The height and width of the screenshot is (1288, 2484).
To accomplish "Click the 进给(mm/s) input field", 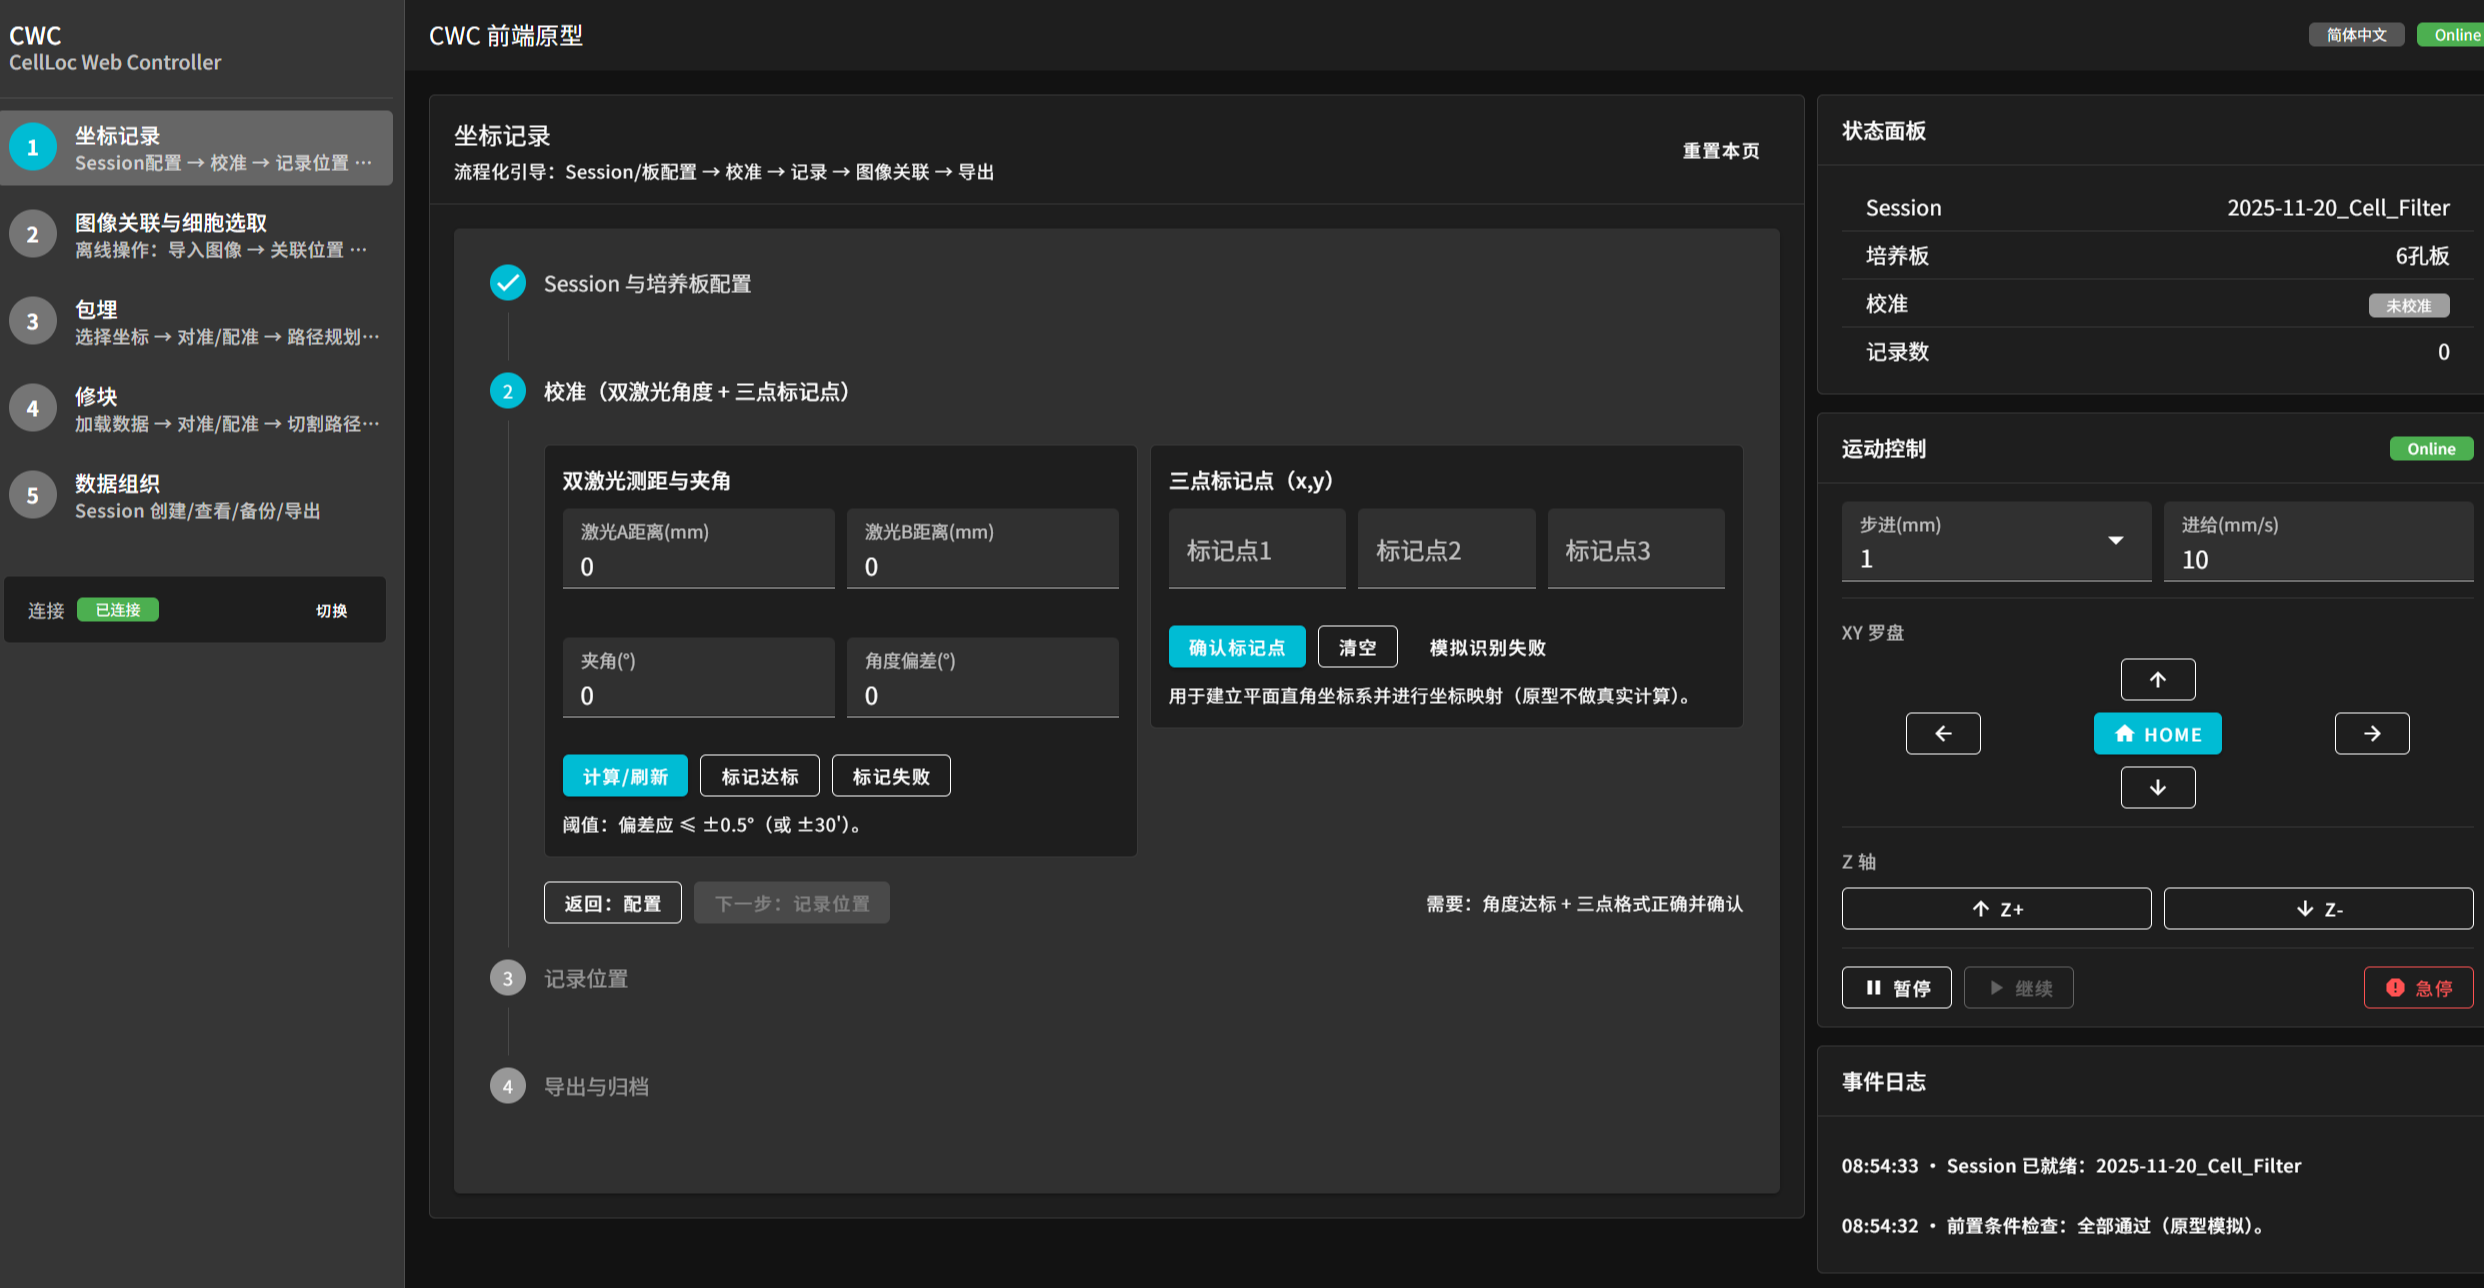I will [x=2318, y=542].
